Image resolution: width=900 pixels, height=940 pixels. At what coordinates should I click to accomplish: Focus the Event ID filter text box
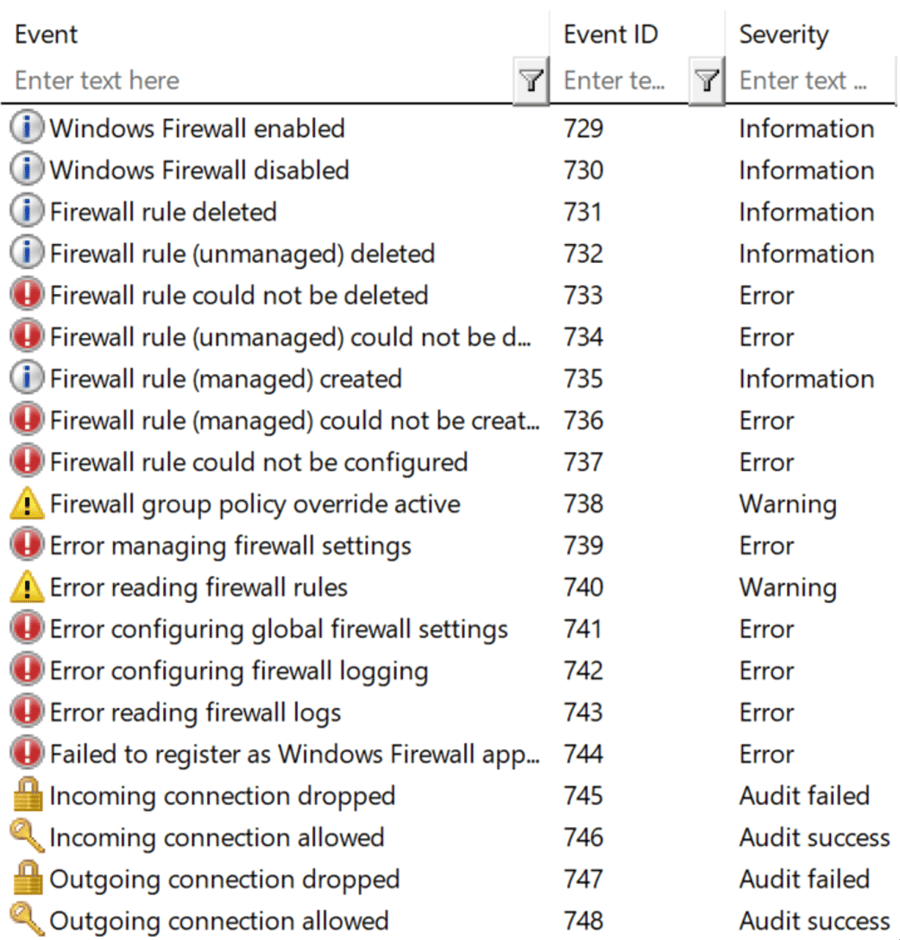pyautogui.click(x=620, y=81)
